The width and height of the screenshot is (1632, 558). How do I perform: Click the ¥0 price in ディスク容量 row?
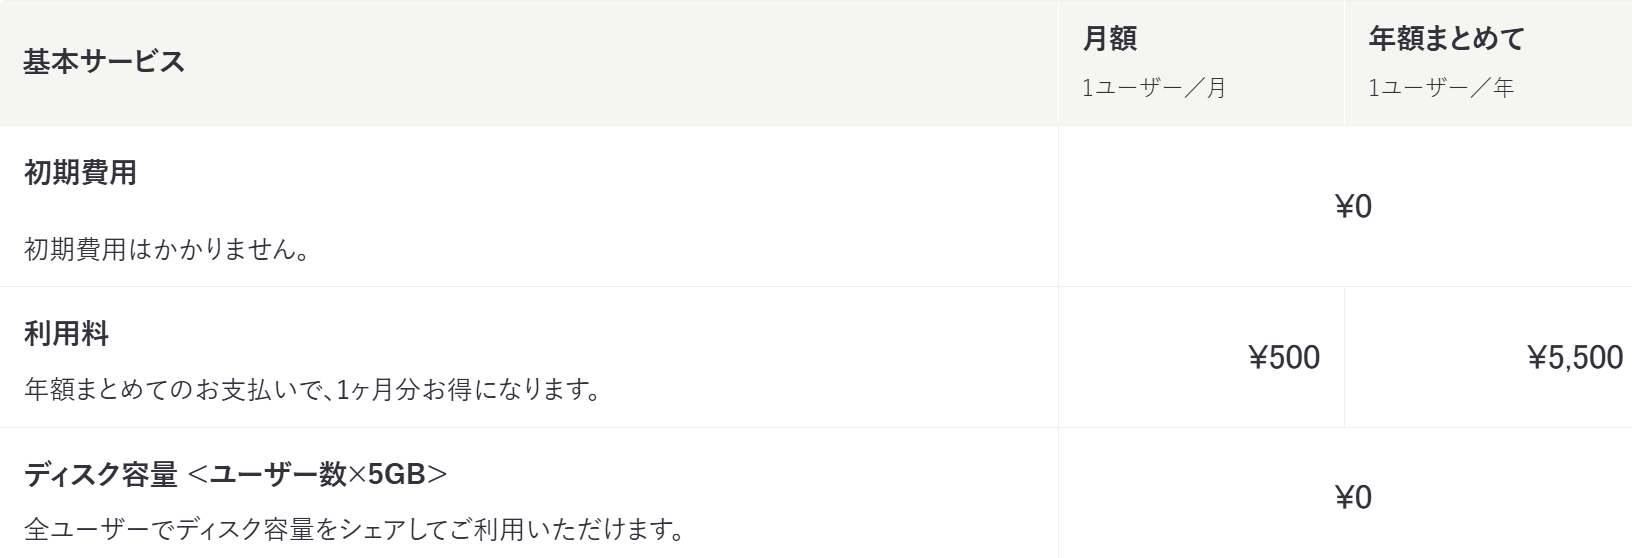pos(1354,498)
